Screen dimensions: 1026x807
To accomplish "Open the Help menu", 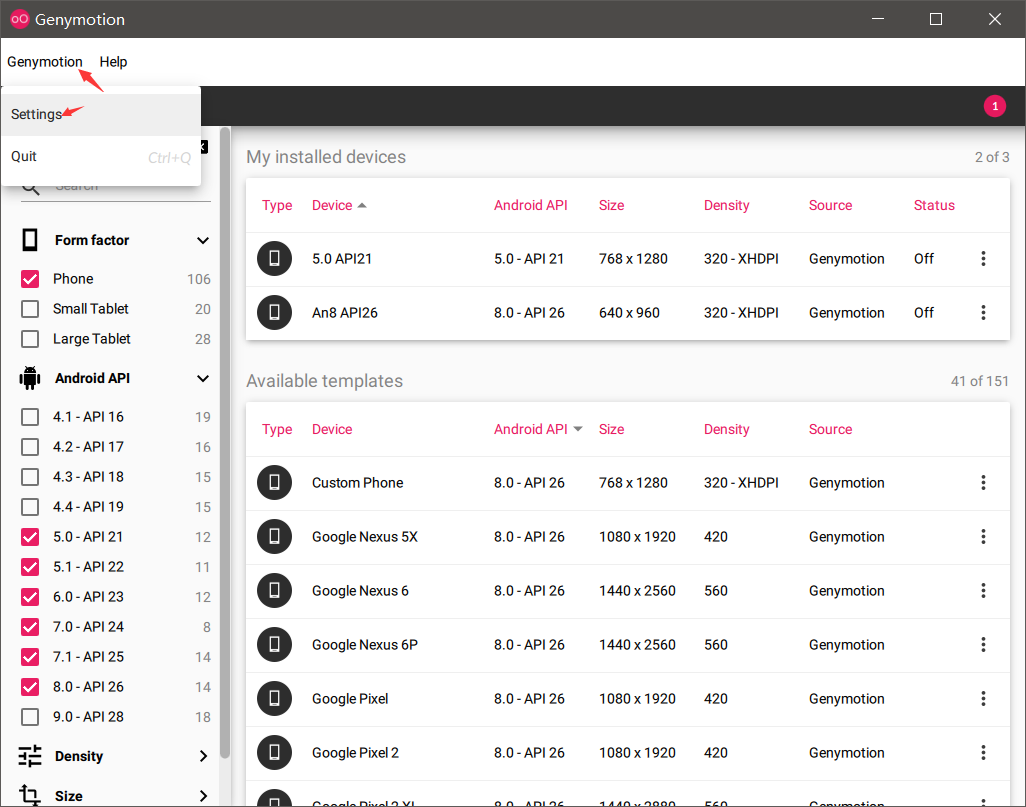I will [x=113, y=62].
